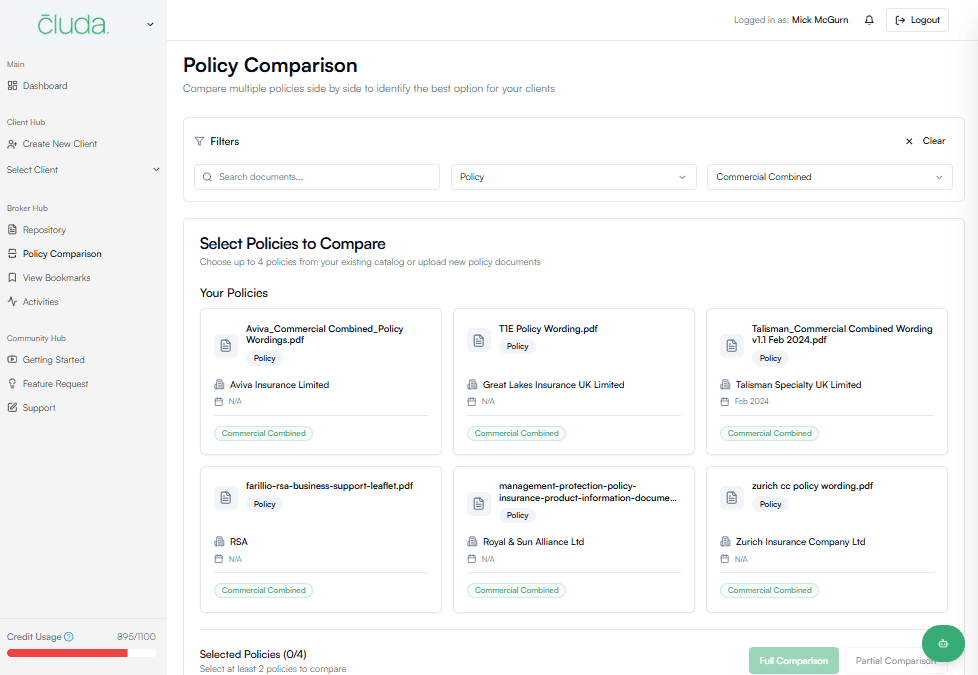Click the Logout arrow icon
Image resolution: width=978 pixels, height=675 pixels.
pos(900,20)
